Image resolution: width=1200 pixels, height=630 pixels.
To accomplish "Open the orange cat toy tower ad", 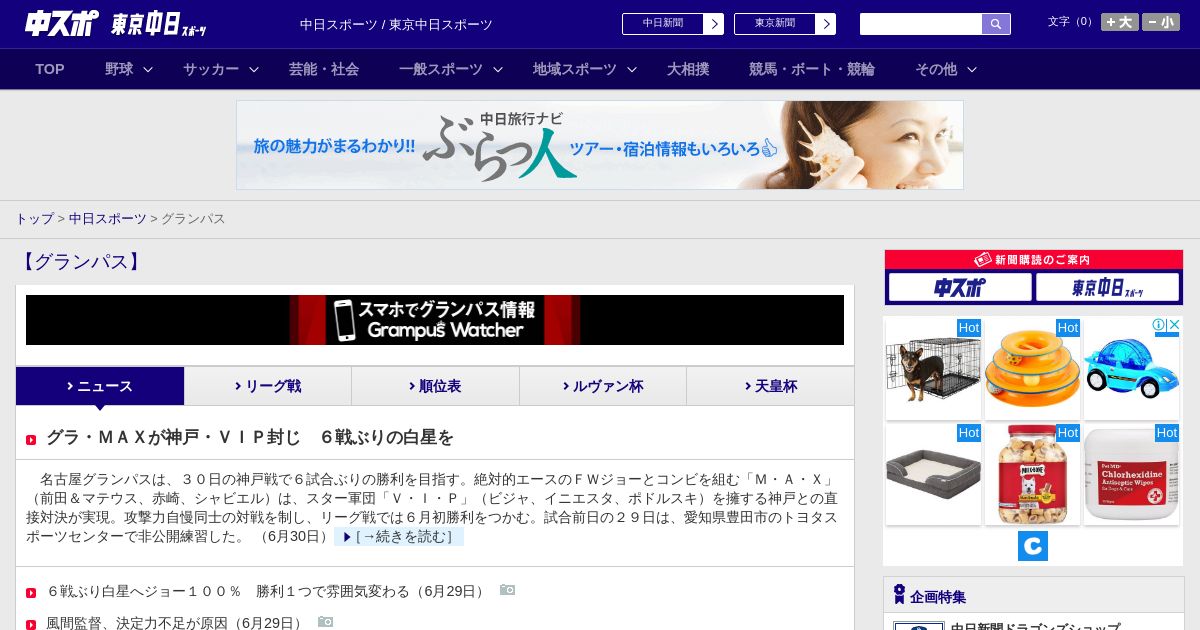I will pyautogui.click(x=1032, y=369).
